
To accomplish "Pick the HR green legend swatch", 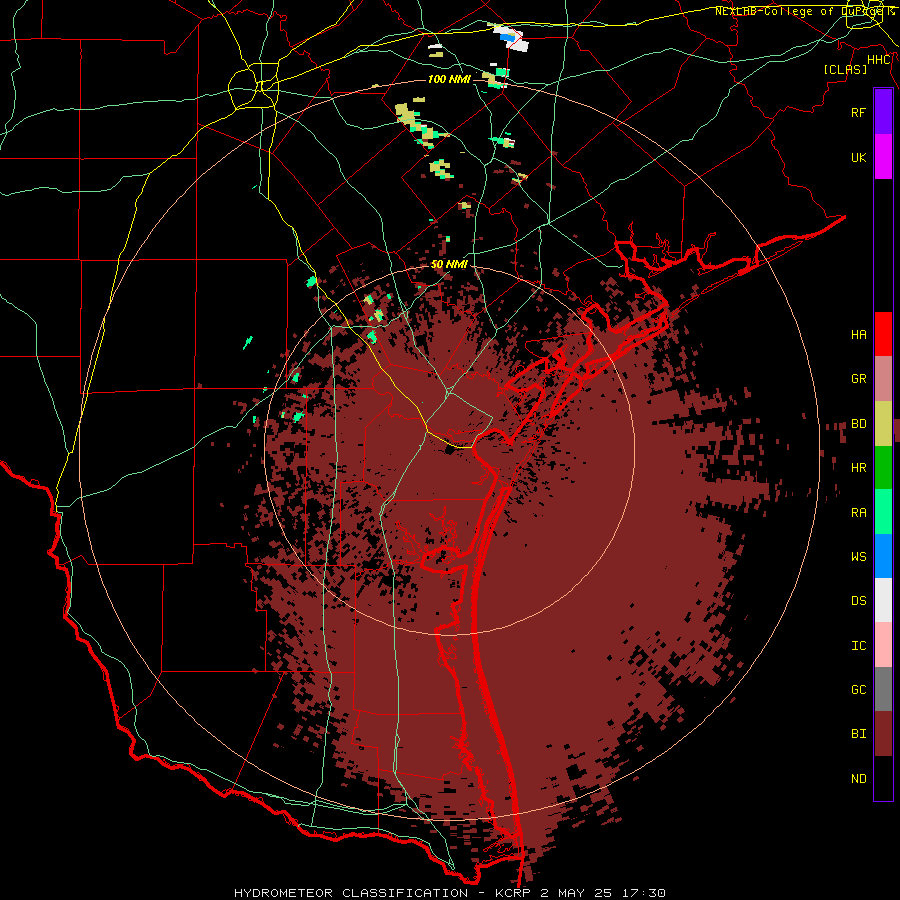I will click(x=883, y=468).
